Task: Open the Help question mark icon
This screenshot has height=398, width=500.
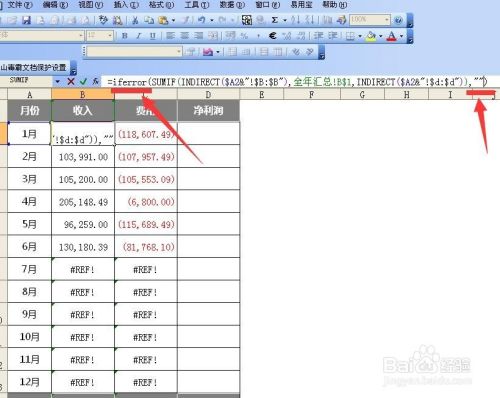Action: click(398, 20)
